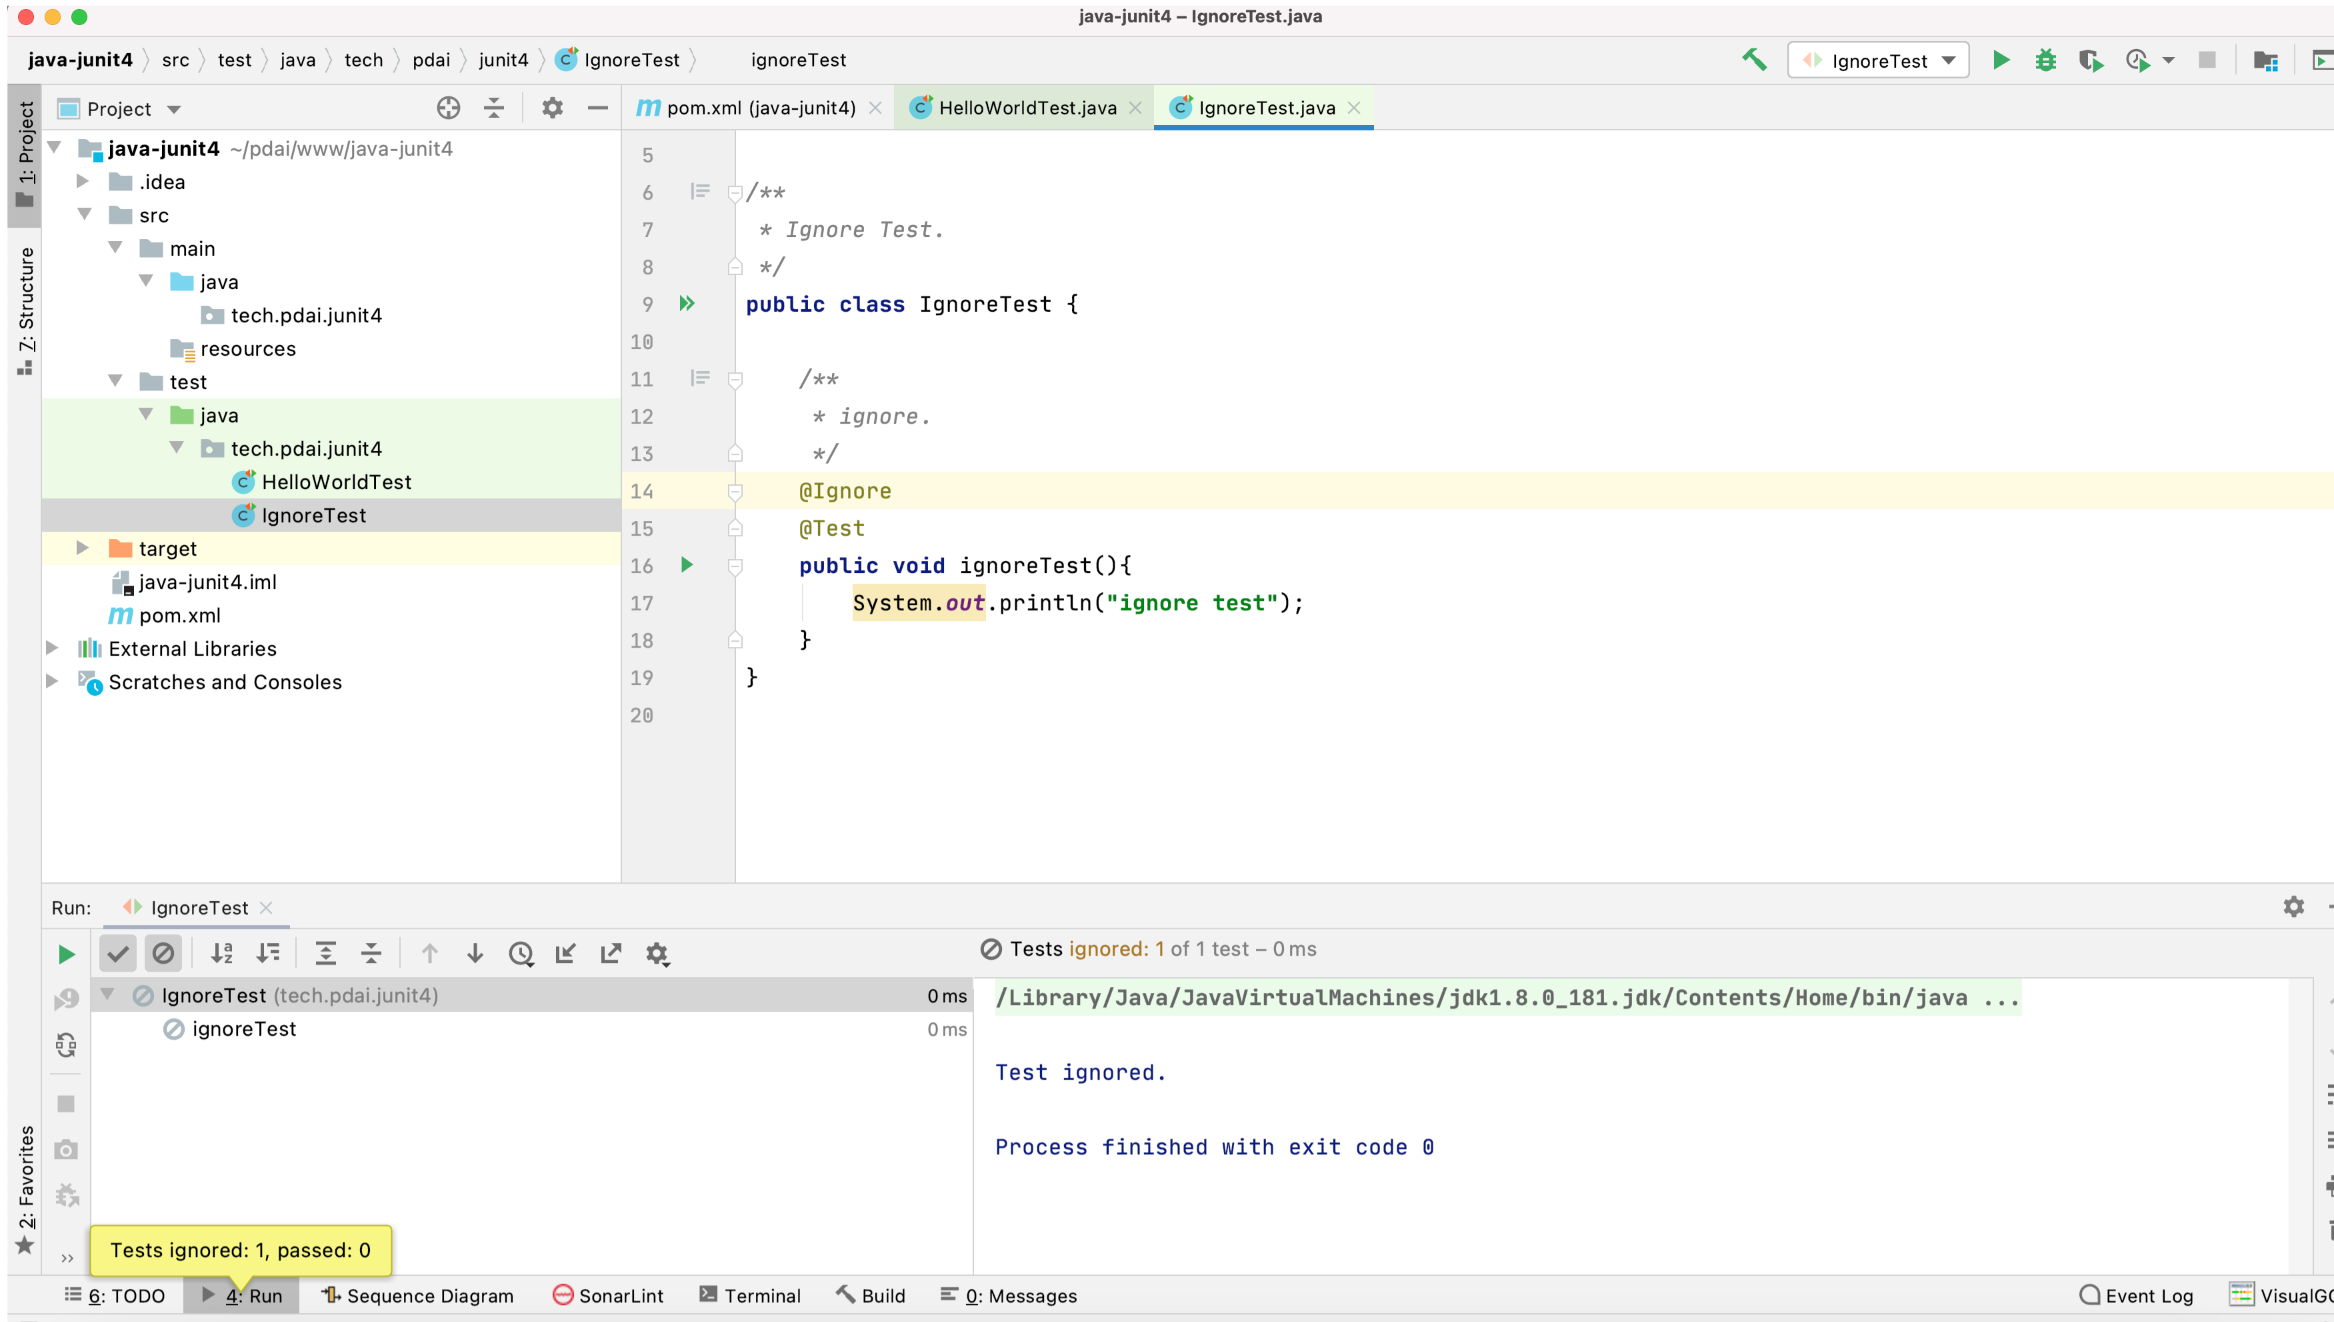Image resolution: width=2334 pixels, height=1322 pixels.
Task: Toggle Show Passed tests checkmark
Action: (118, 953)
